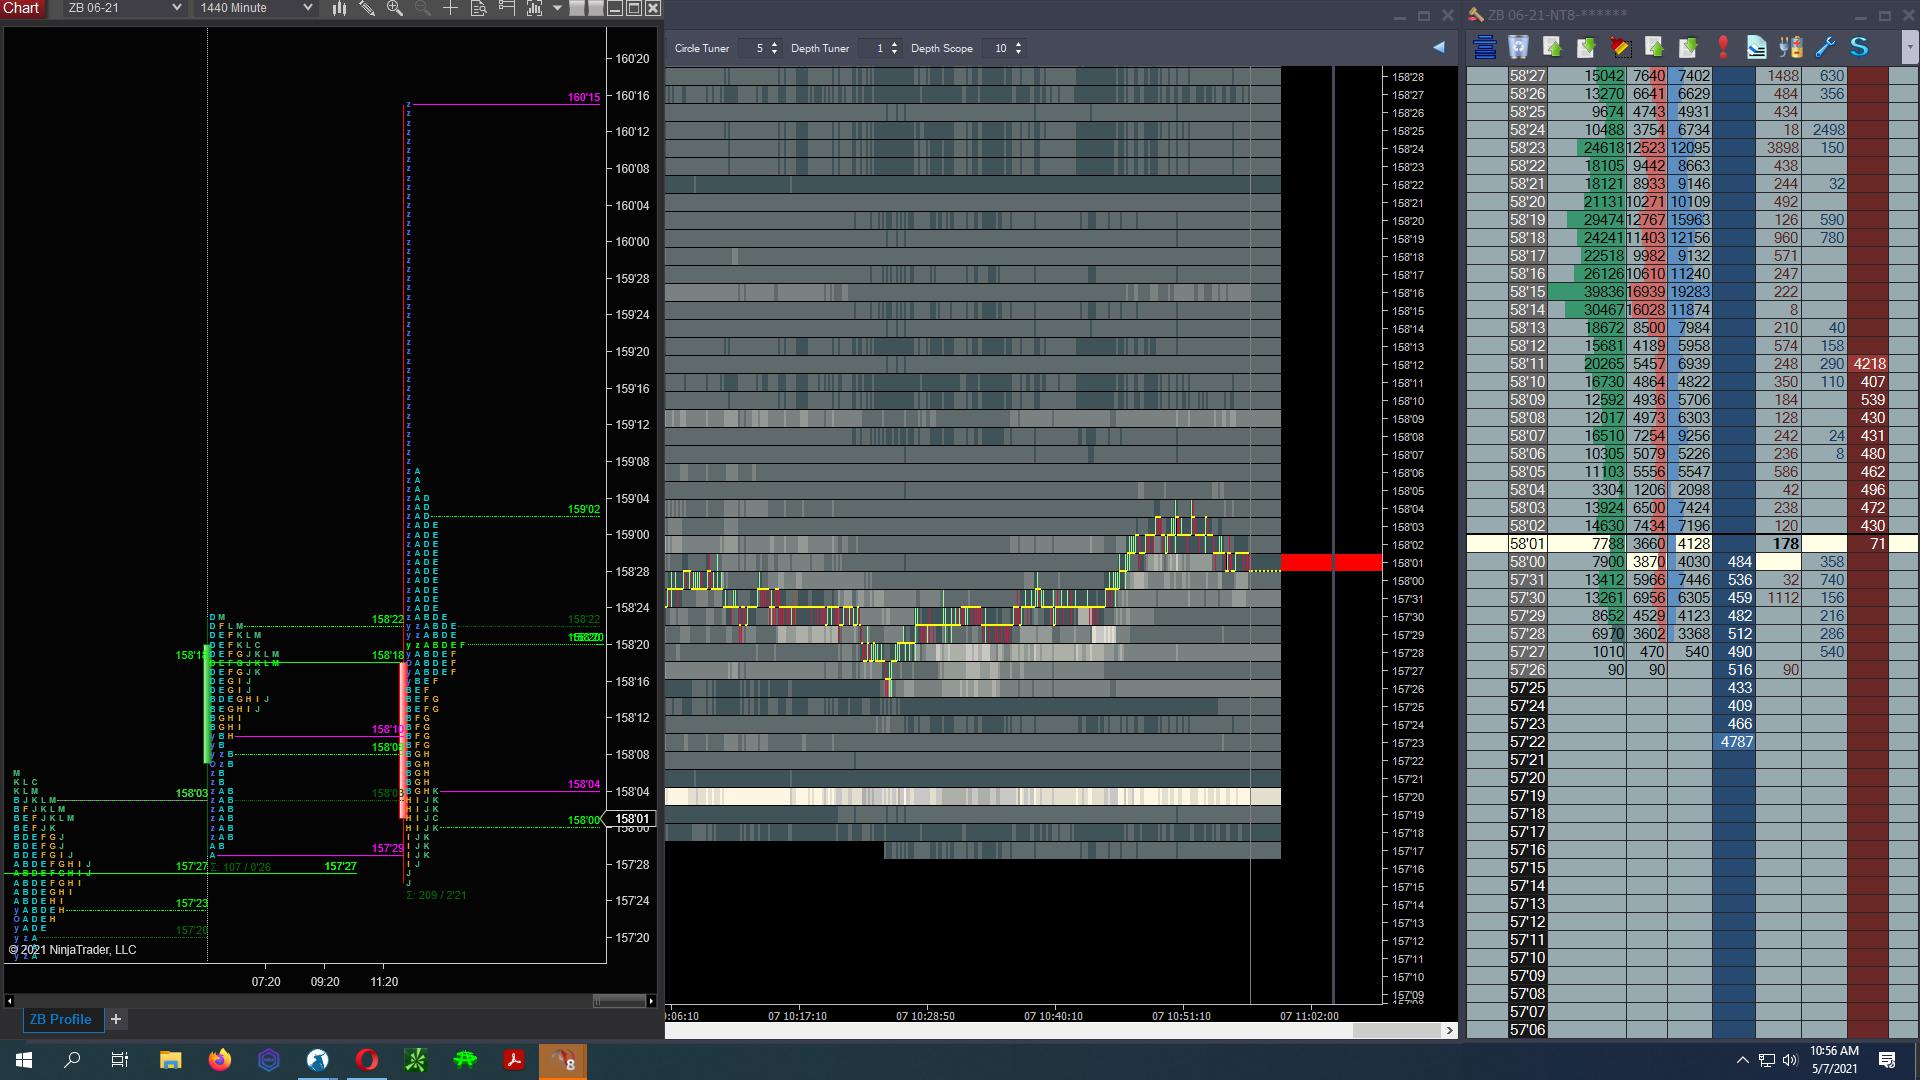Screen dimensions: 1920x1080
Task: Increase the Depth Tuner value
Action: [894, 44]
